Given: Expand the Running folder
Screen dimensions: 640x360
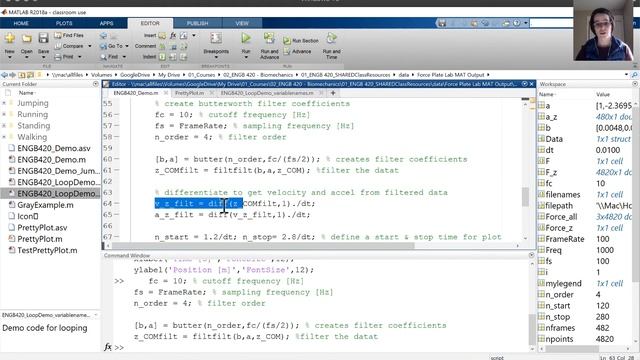Looking at the screenshot, I should click(4, 114).
